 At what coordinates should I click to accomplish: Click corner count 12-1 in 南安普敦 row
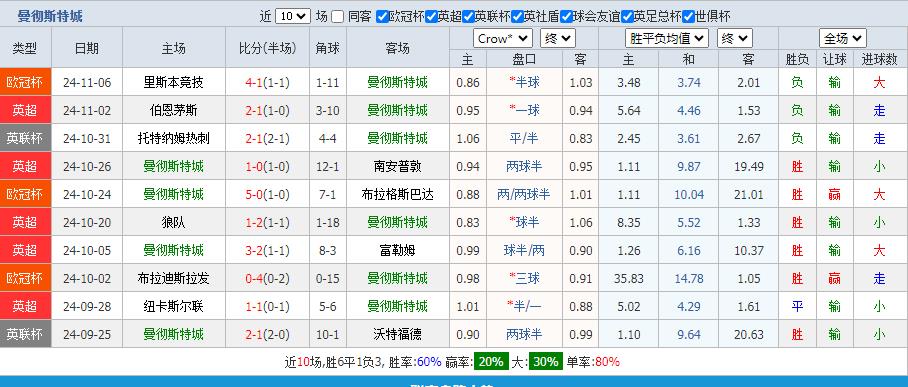[x=328, y=166]
